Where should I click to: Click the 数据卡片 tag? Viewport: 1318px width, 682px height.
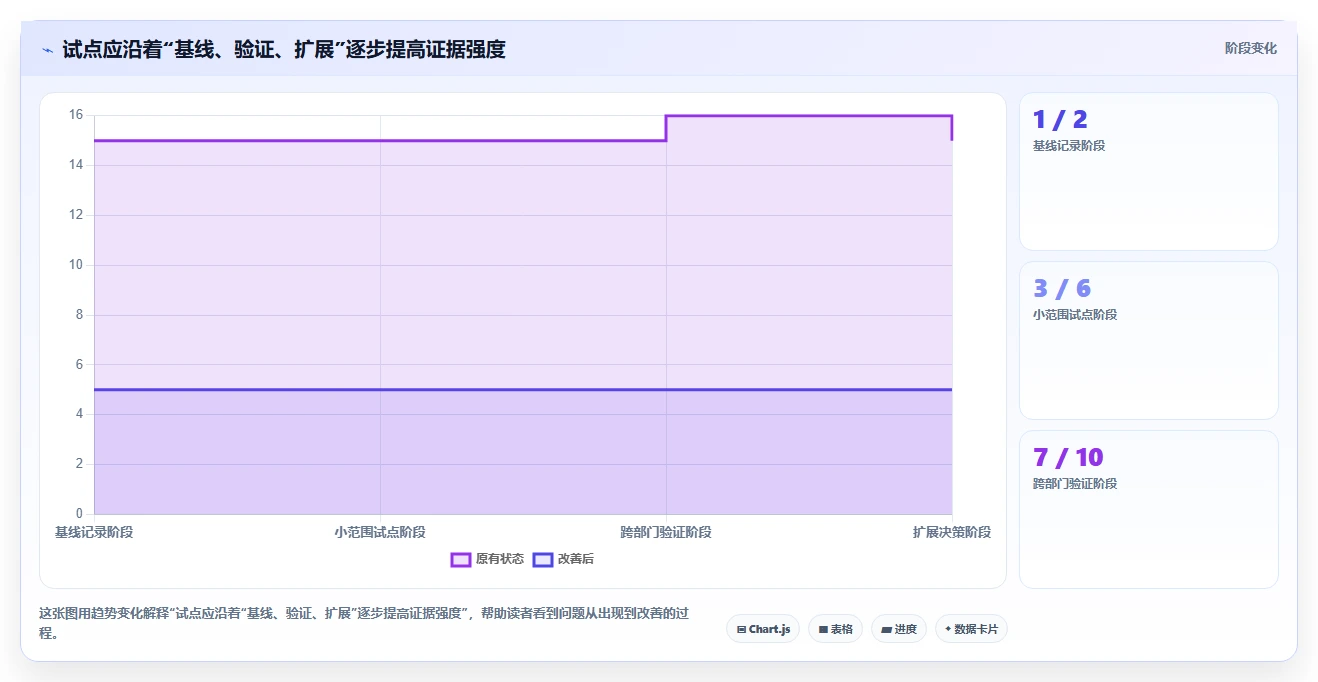[971, 629]
